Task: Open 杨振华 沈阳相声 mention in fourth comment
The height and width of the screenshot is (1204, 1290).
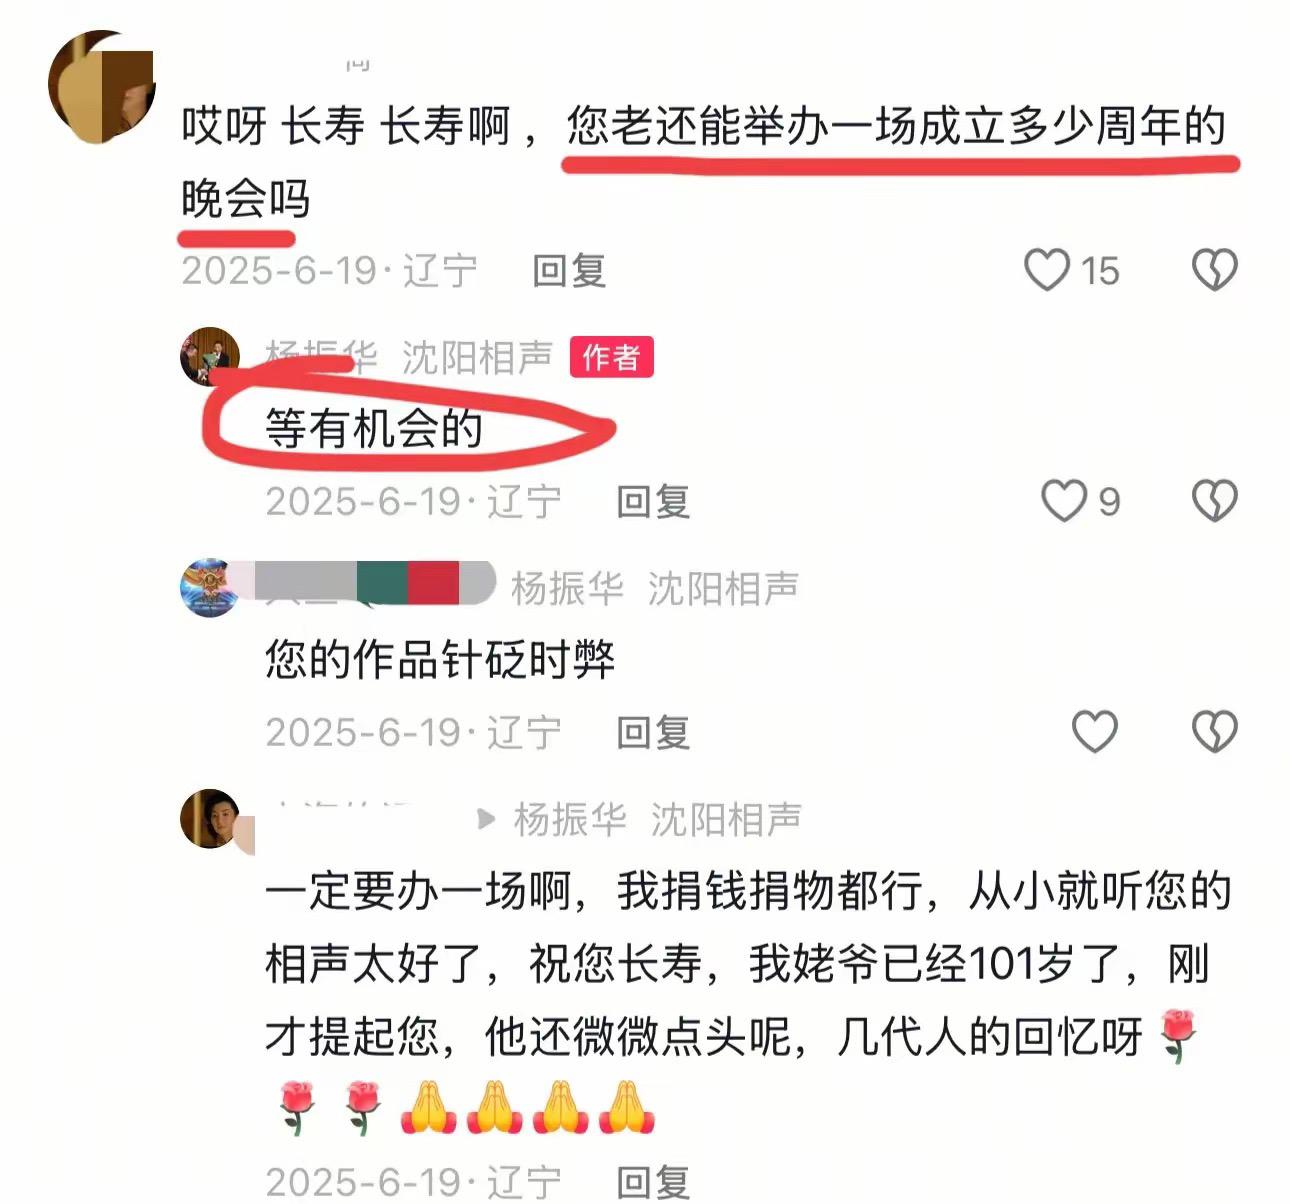Action: [658, 819]
